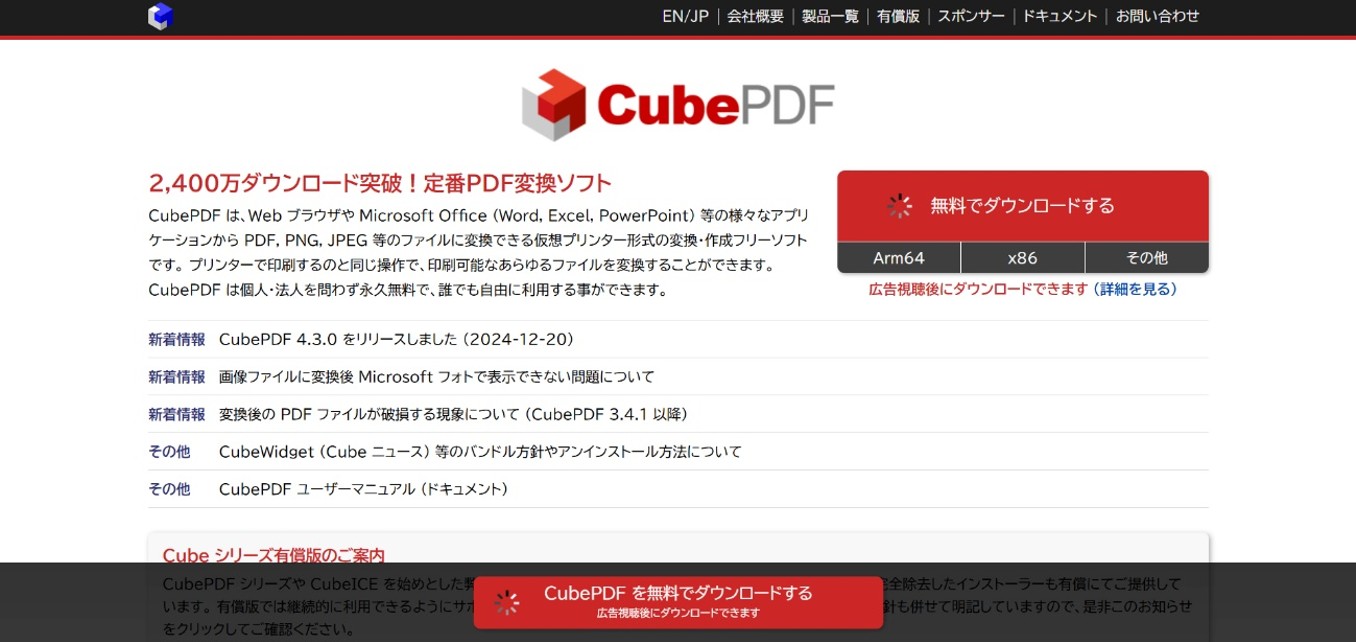Open the Microsoft フォト display issue article
1356x642 pixels.
[x=435, y=376]
